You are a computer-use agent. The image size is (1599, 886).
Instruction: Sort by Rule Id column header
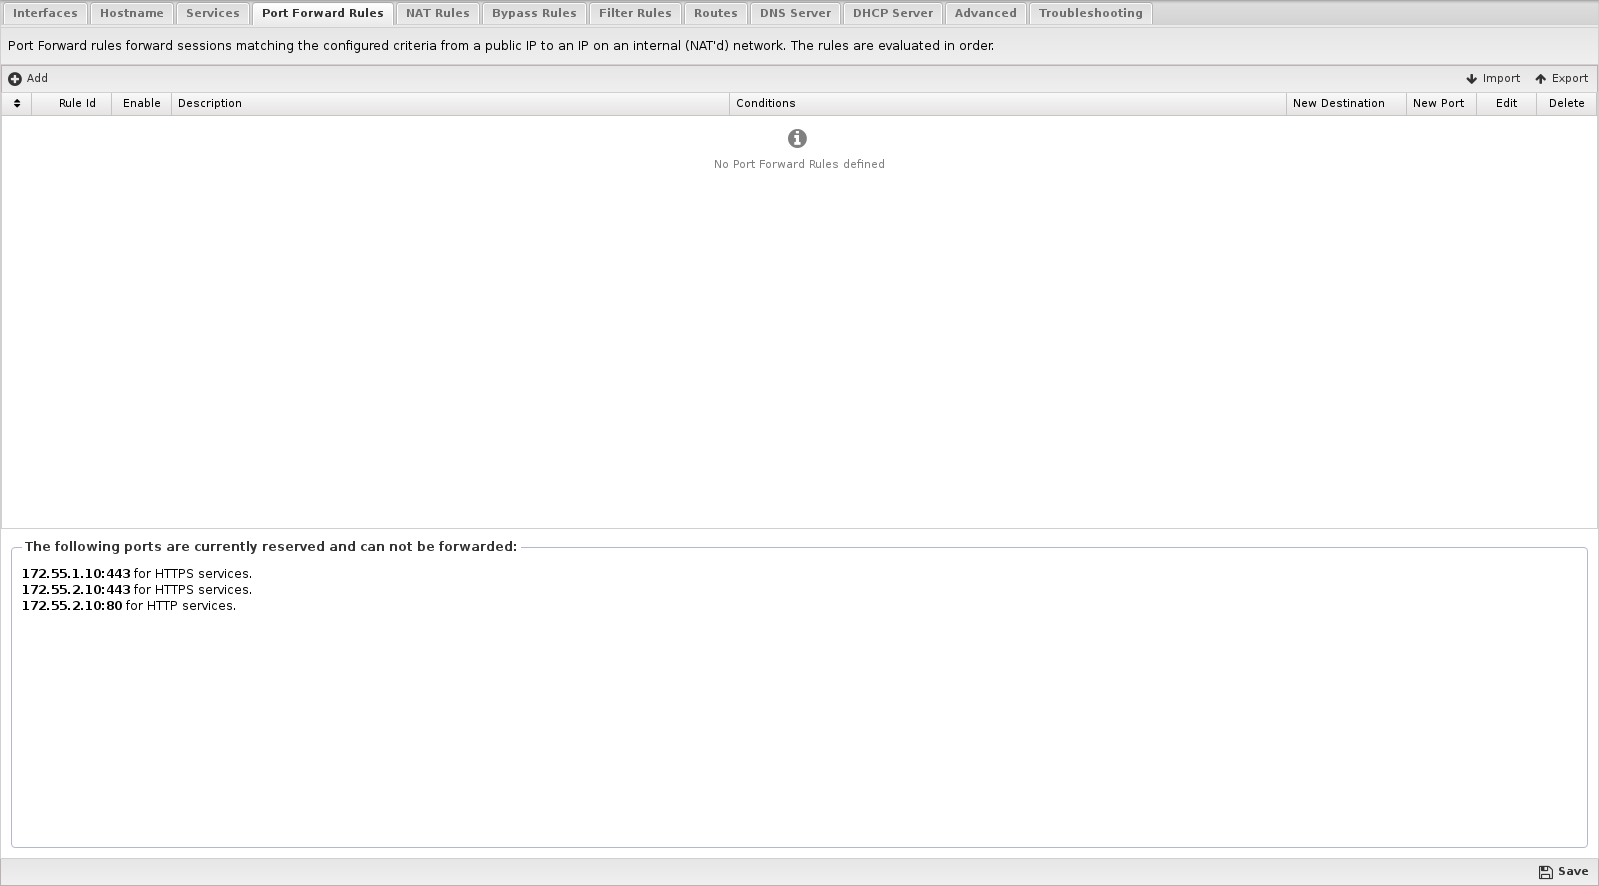72,103
